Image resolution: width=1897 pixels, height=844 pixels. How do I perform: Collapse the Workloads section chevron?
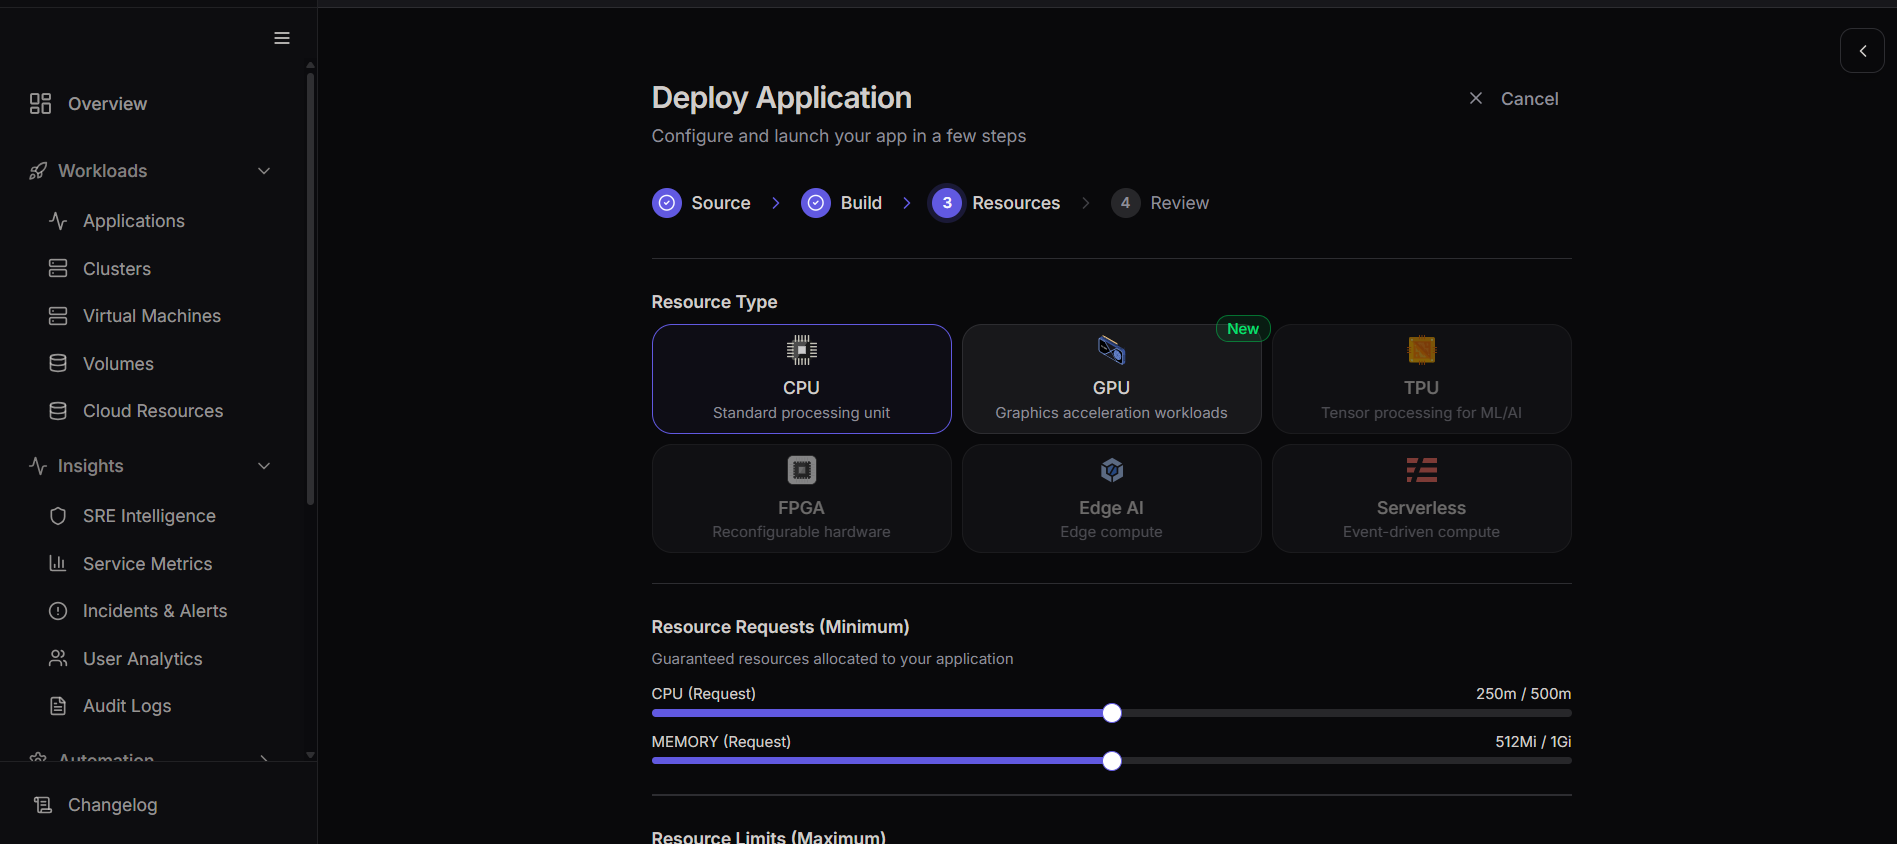(264, 171)
